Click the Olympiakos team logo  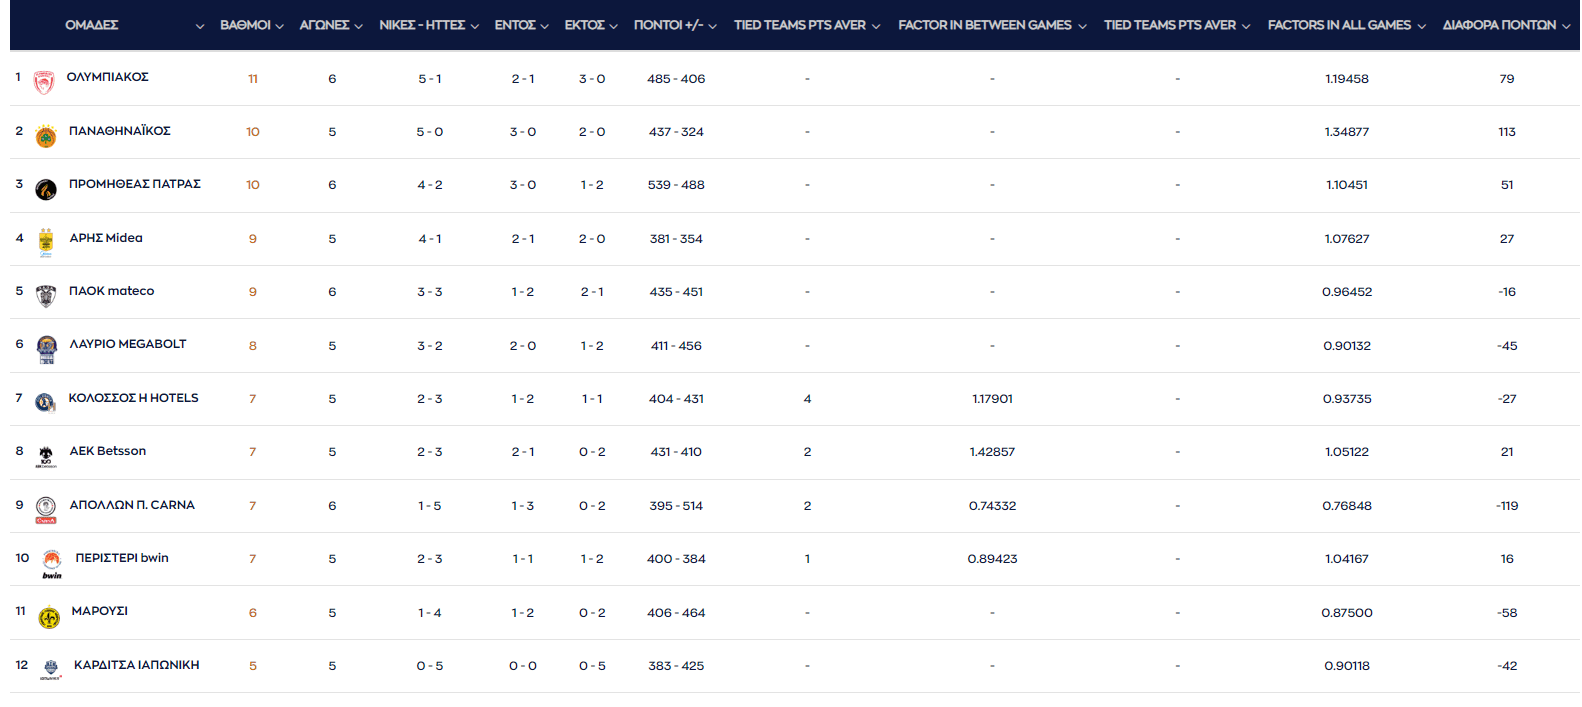point(43,83)
